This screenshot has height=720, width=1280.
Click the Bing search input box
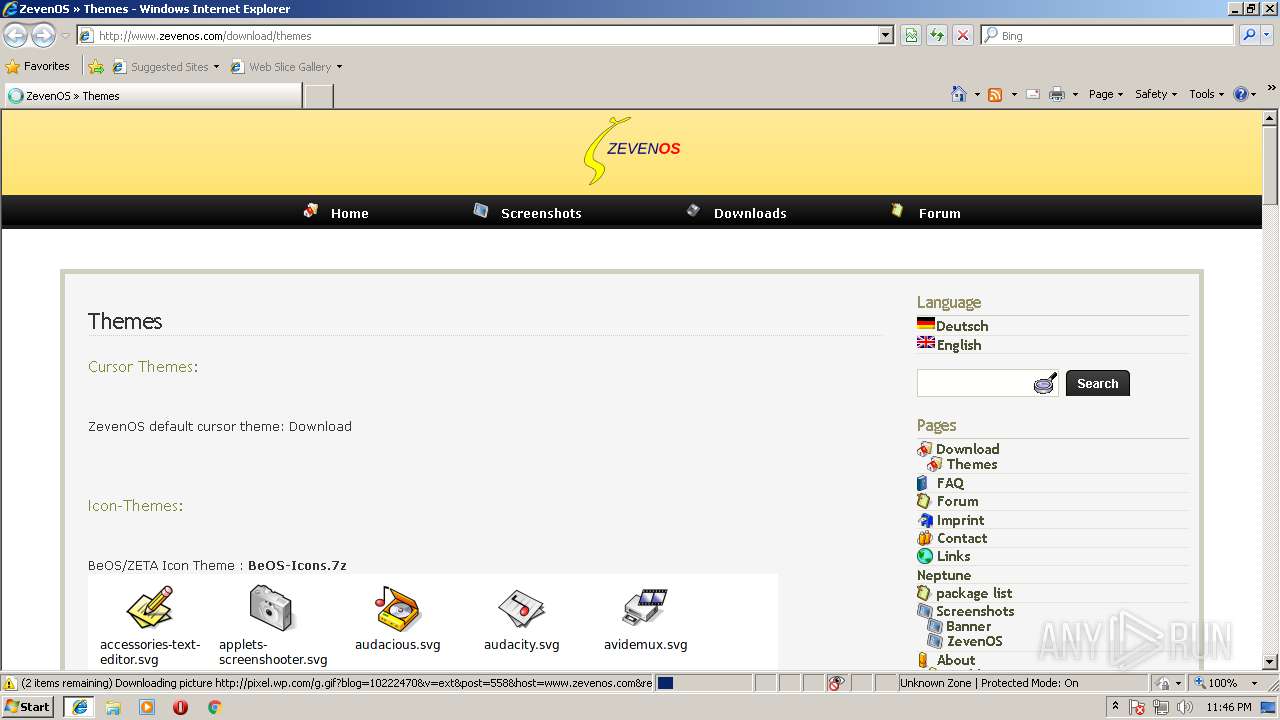(x=1107, y=35)
